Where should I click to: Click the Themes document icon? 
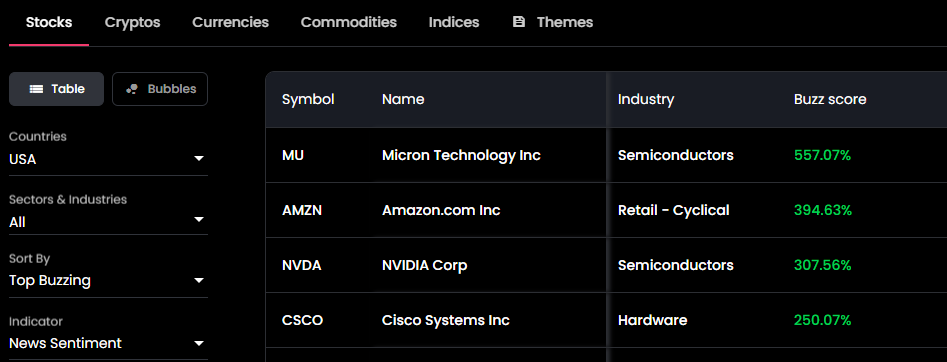pyautogui.click(x=518, y=22)
